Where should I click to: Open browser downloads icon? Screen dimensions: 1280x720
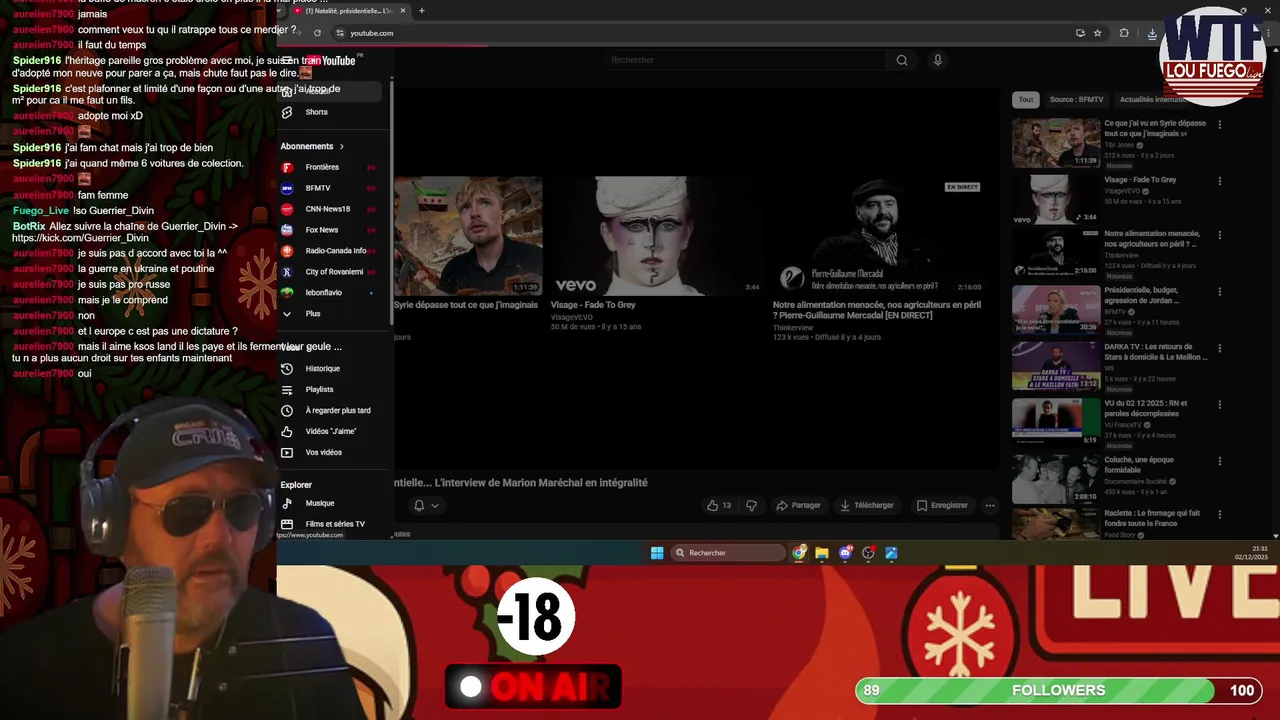(1152, 33)
